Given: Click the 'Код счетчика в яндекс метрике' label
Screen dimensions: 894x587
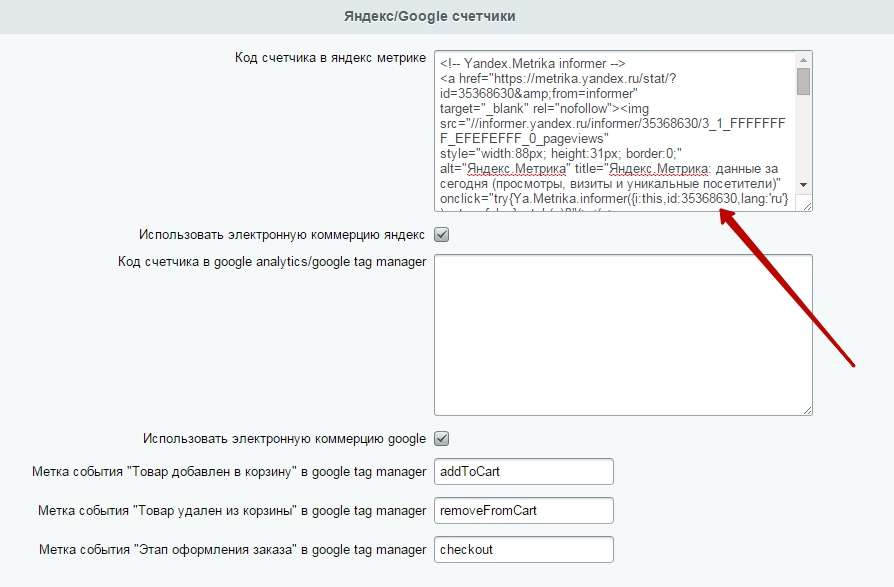Looking at the screenshot, I should pos(330,58).
